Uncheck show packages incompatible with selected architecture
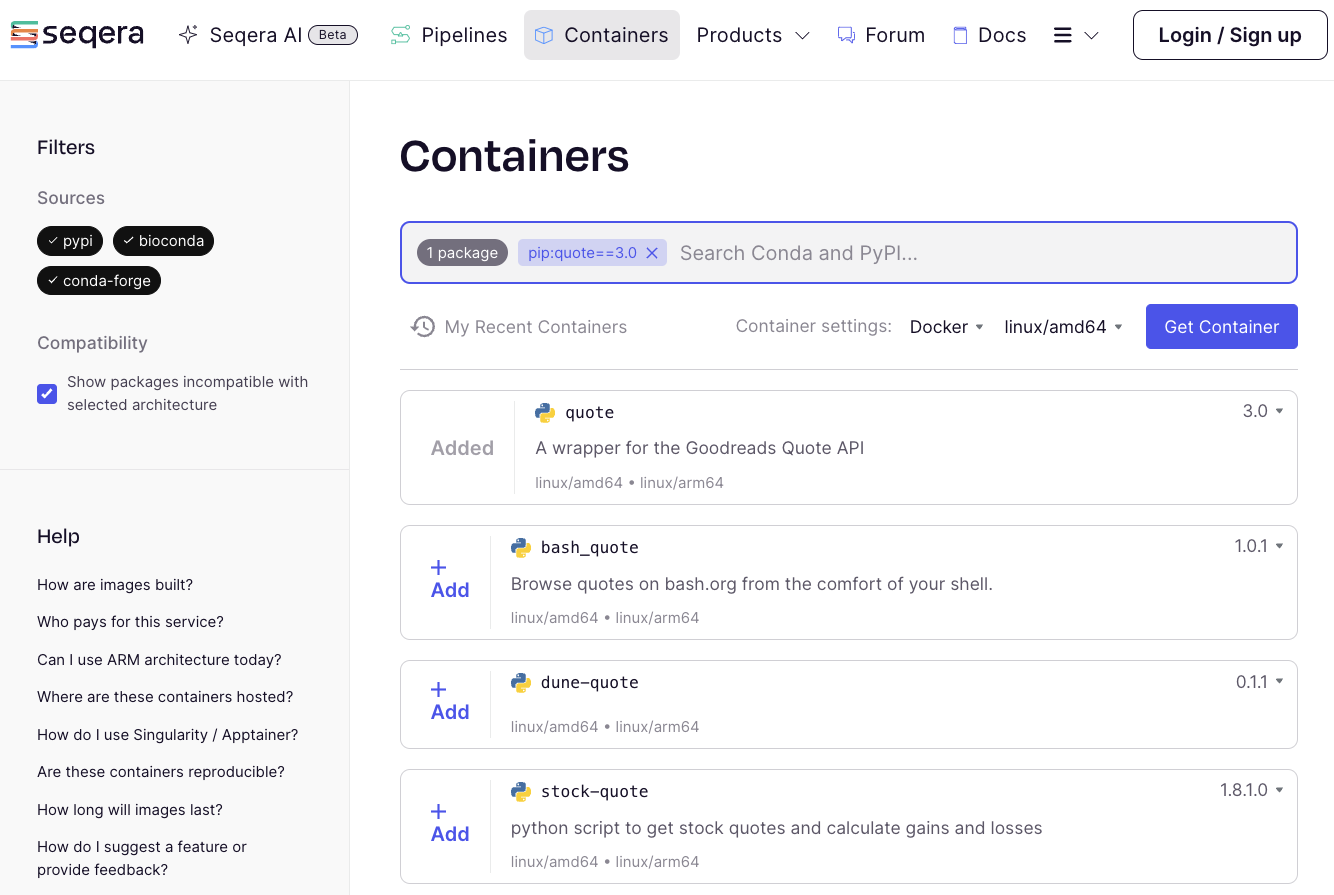Image resolution: width=1334 pixels, height=895 pixels. tap(47, 394)
